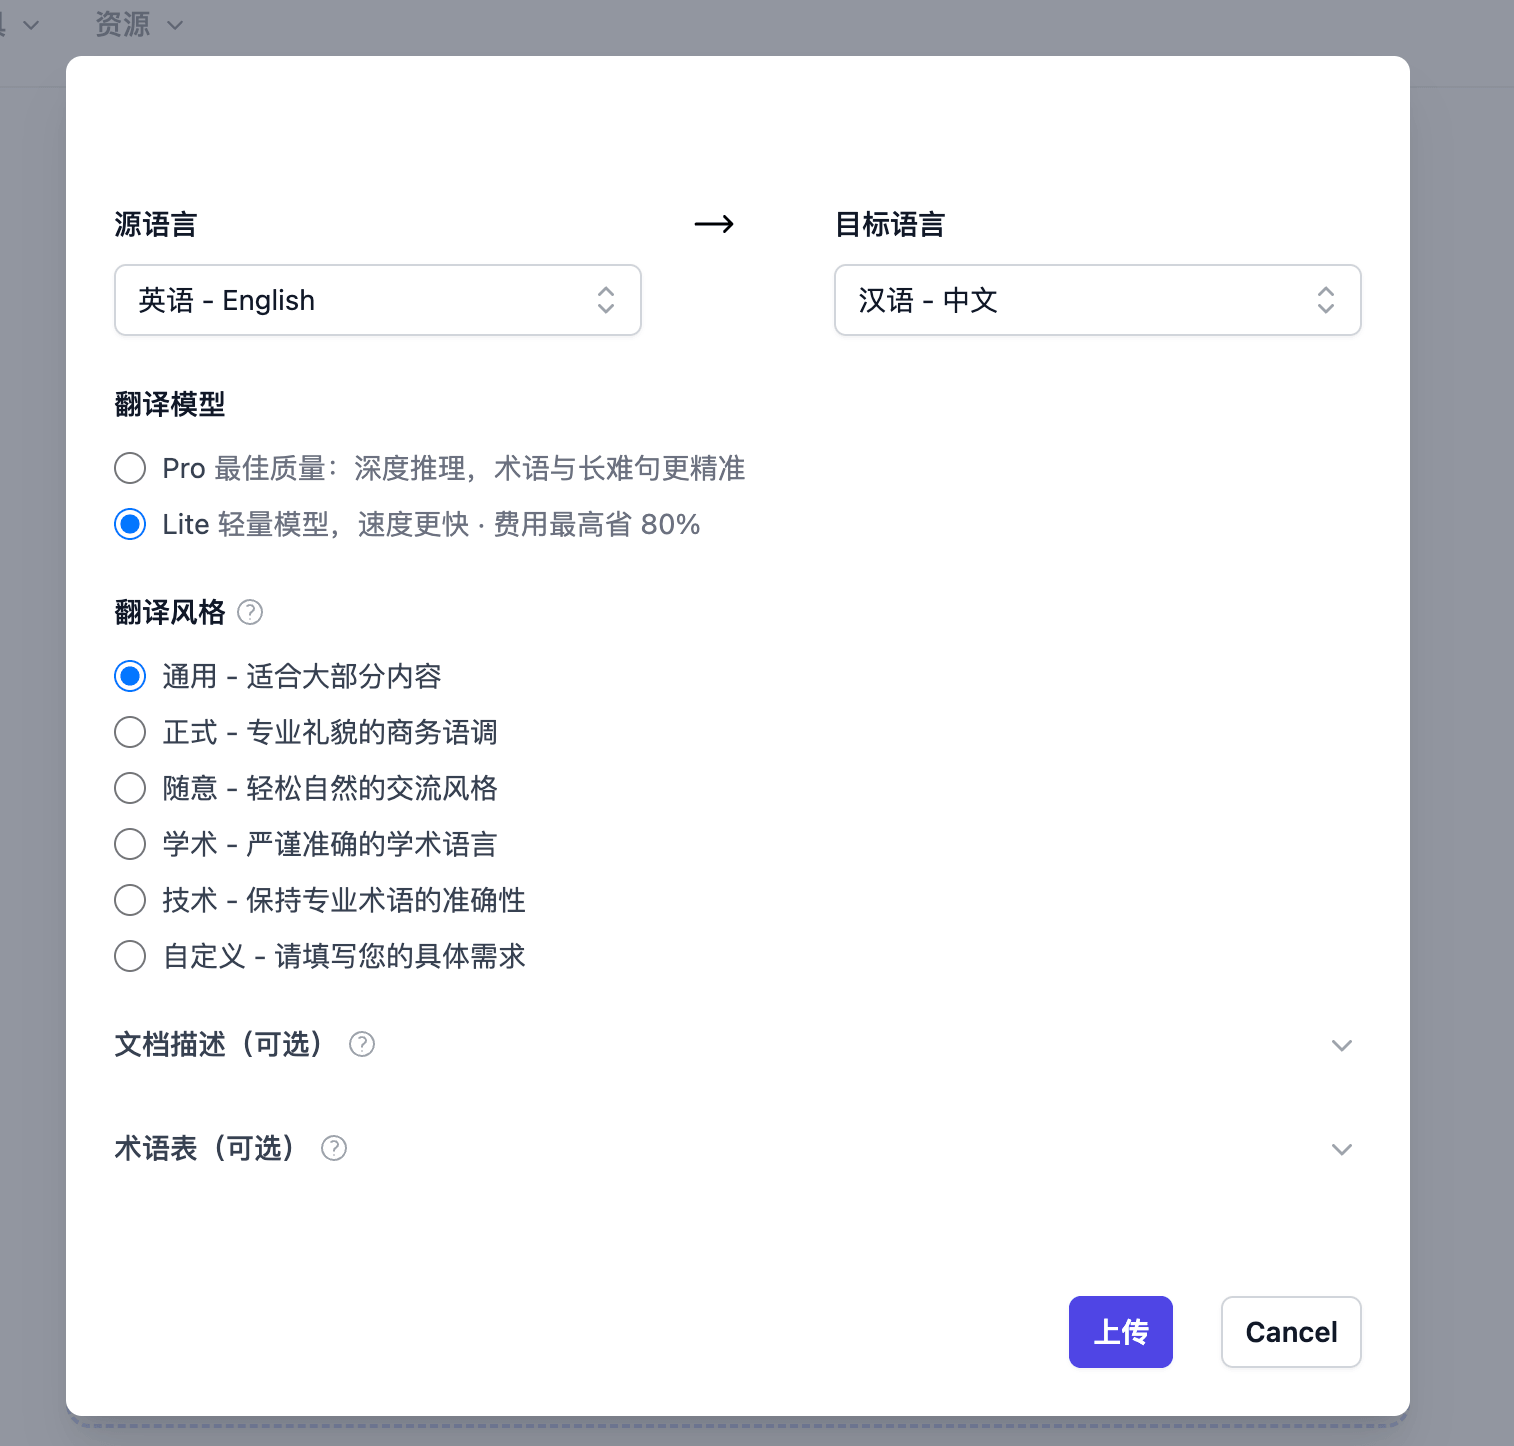Click the 目标语言 label
Screen dimensions: 1514x1446
pyautogui.click(x=890, y=224)
